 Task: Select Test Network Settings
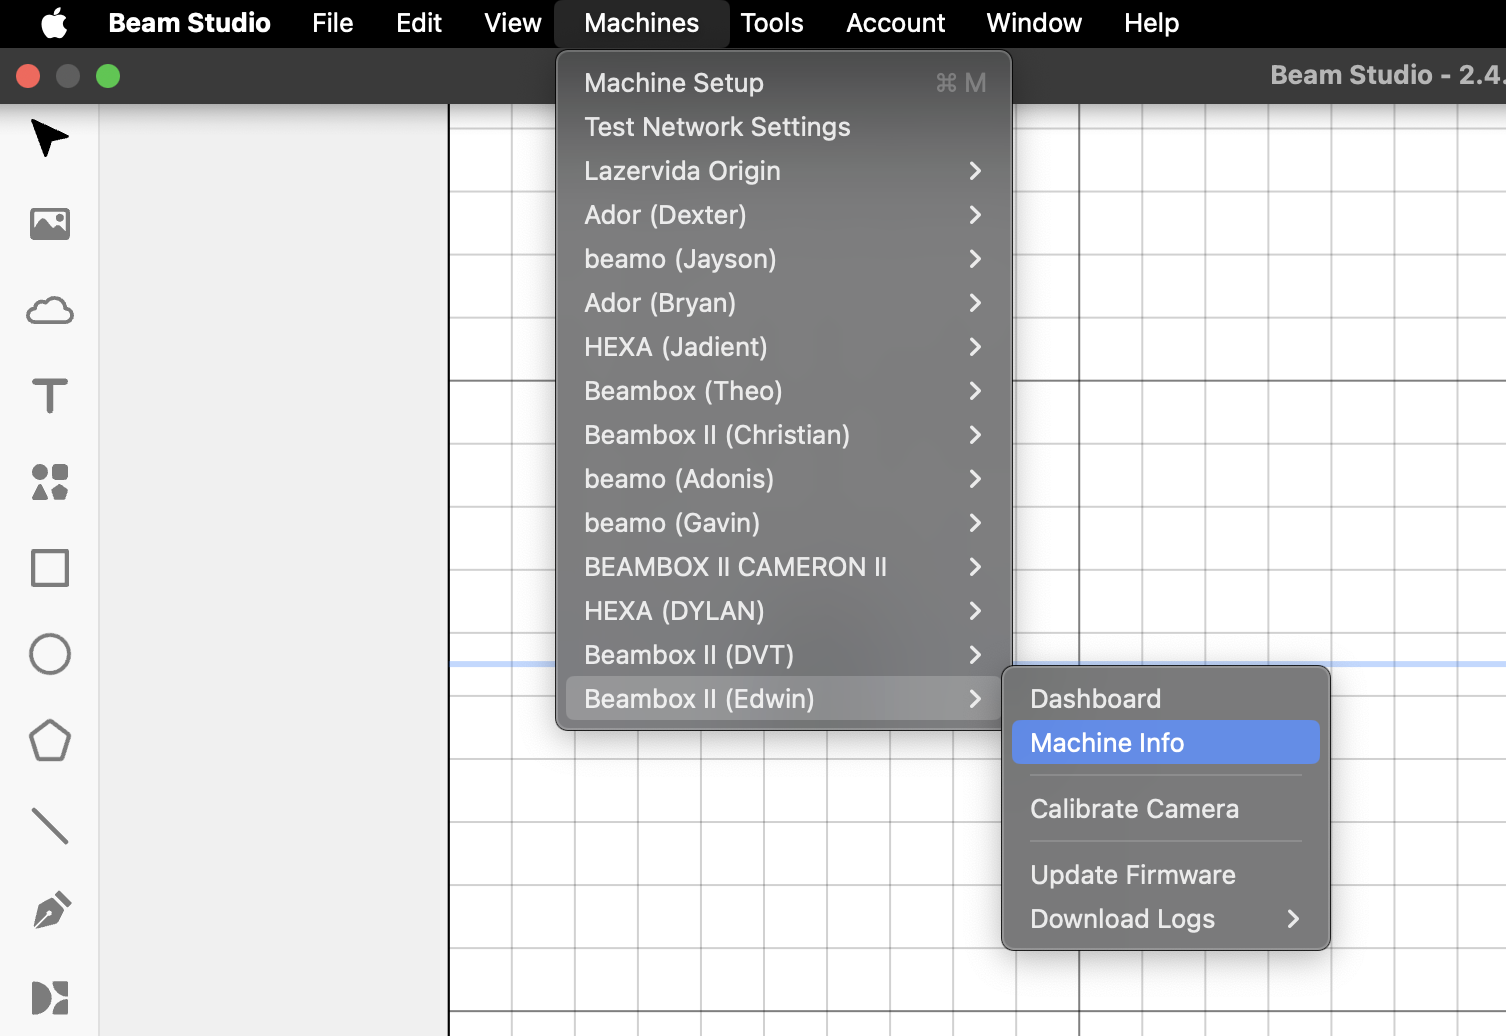[x=784, y=127]
